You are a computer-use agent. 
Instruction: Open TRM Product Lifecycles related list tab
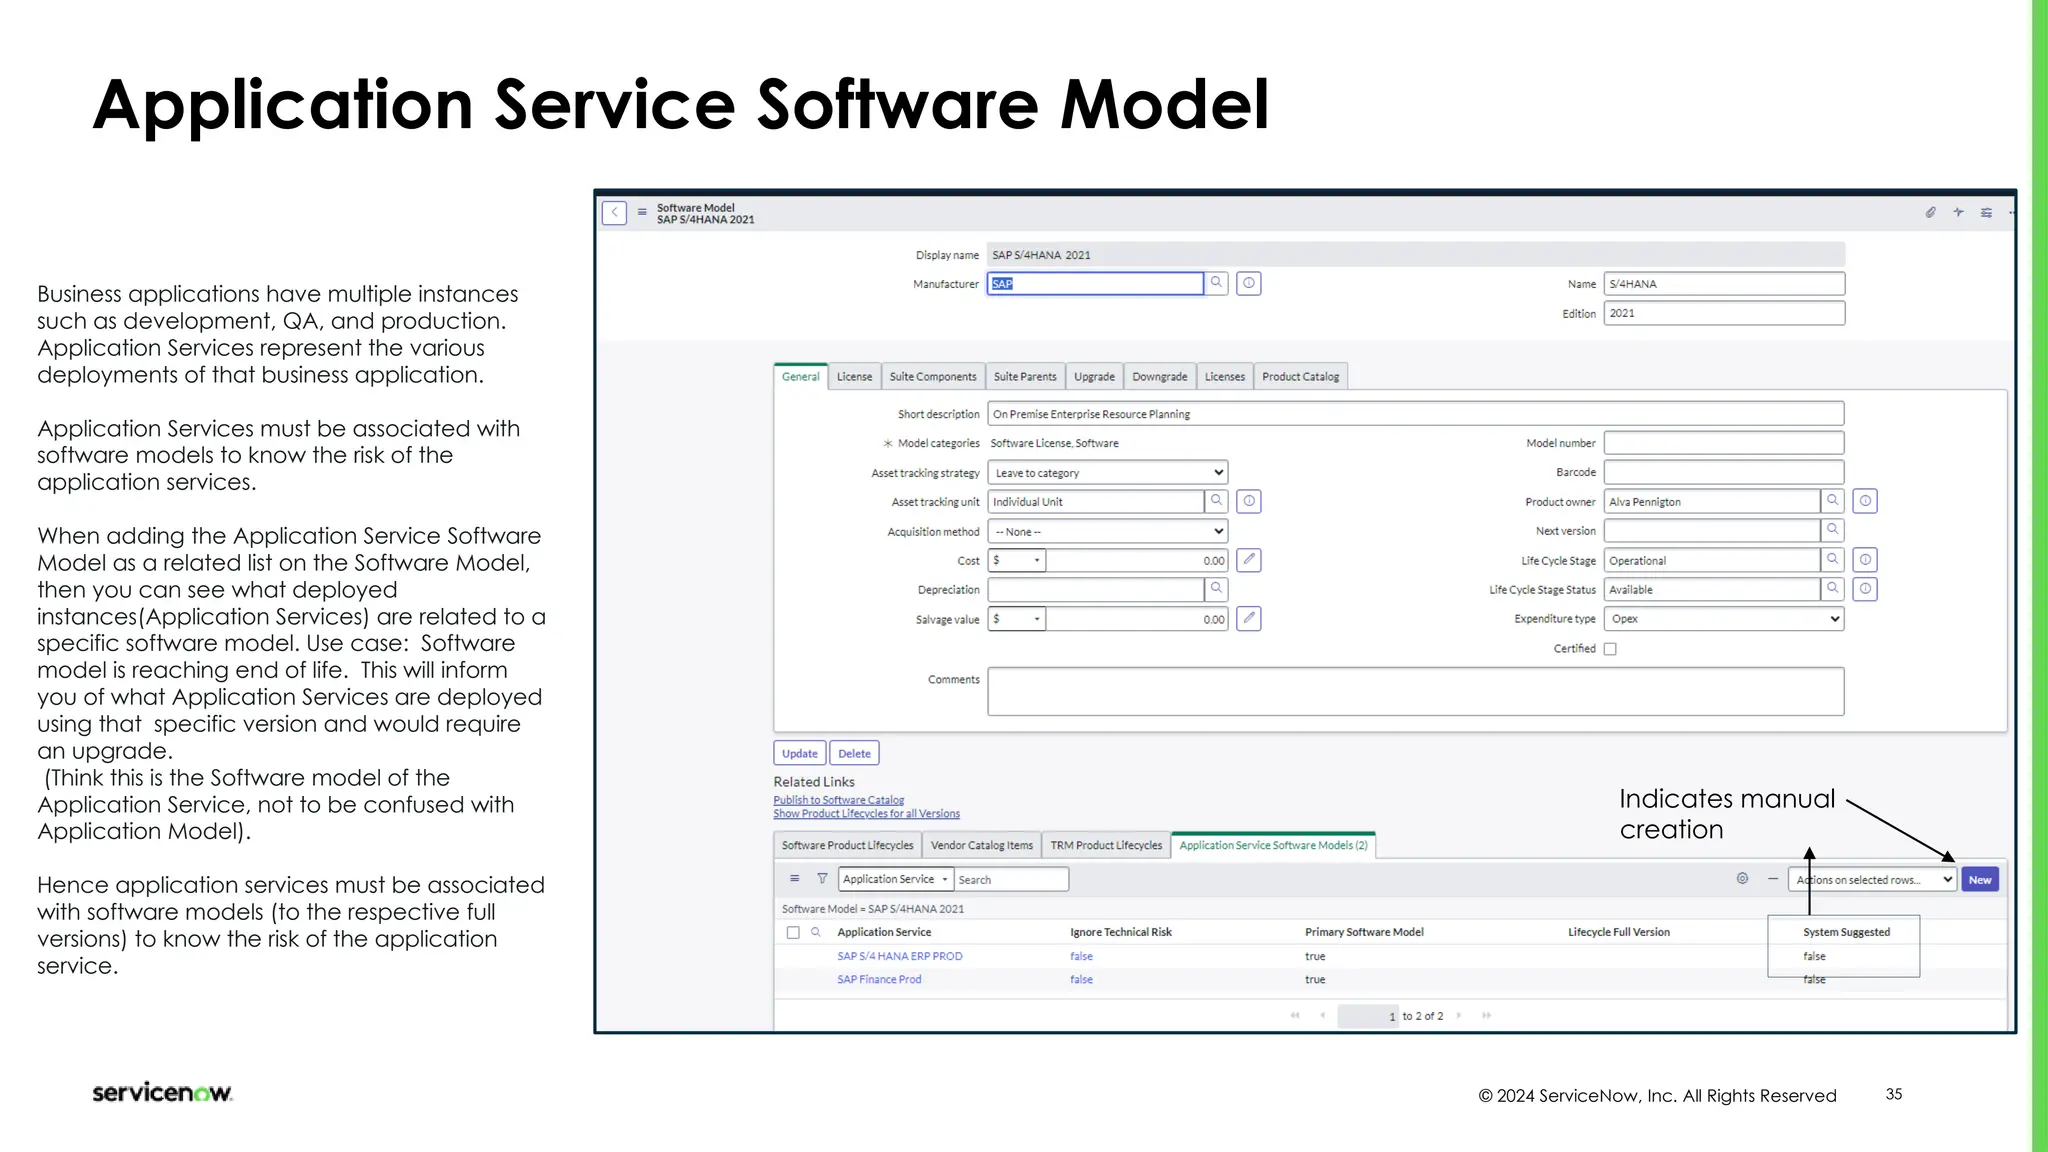[x=1106, y=845]
